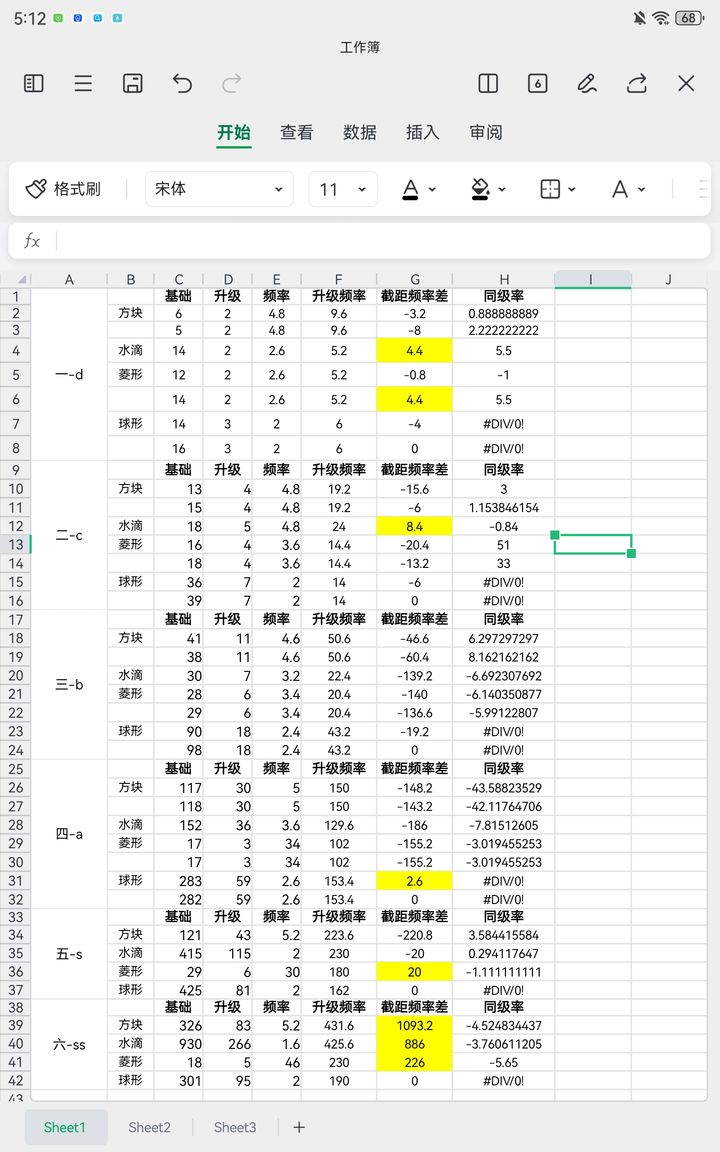Select column G header
720x1152 pixels.
click(415, 279)
